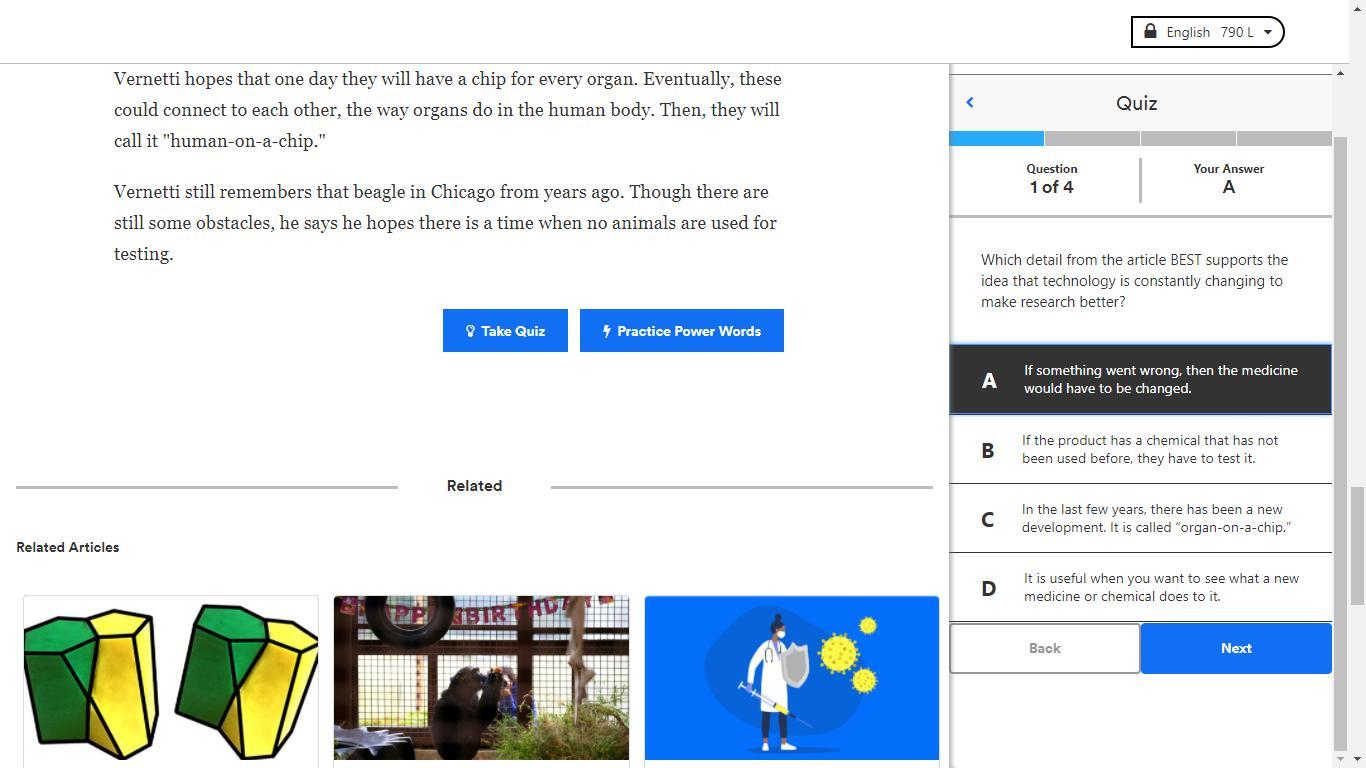Click the Take Quiz button
The image size is (1366, 768).
(x=505, y=331)
